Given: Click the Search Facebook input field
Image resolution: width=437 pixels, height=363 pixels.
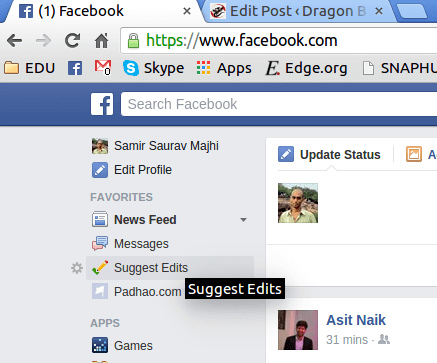Looking at the screenshot, I should click(279, 104).
